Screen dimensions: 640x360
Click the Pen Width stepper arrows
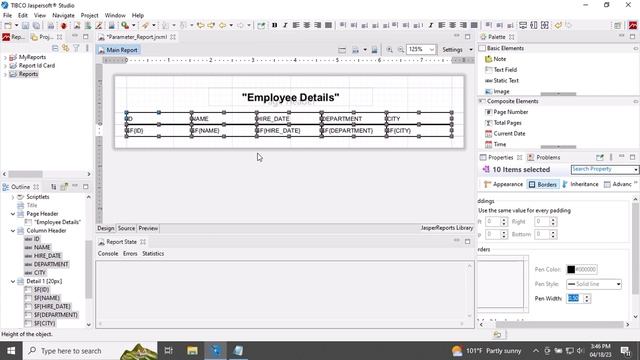coord(587,298)
